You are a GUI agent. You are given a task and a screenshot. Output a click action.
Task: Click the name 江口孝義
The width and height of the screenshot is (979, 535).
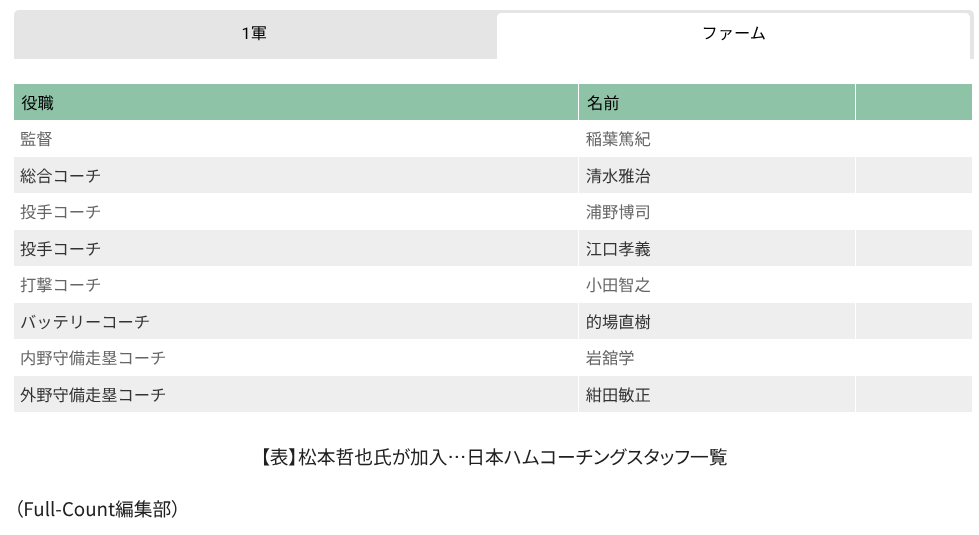pyautogui.click(x=618, y=249)
